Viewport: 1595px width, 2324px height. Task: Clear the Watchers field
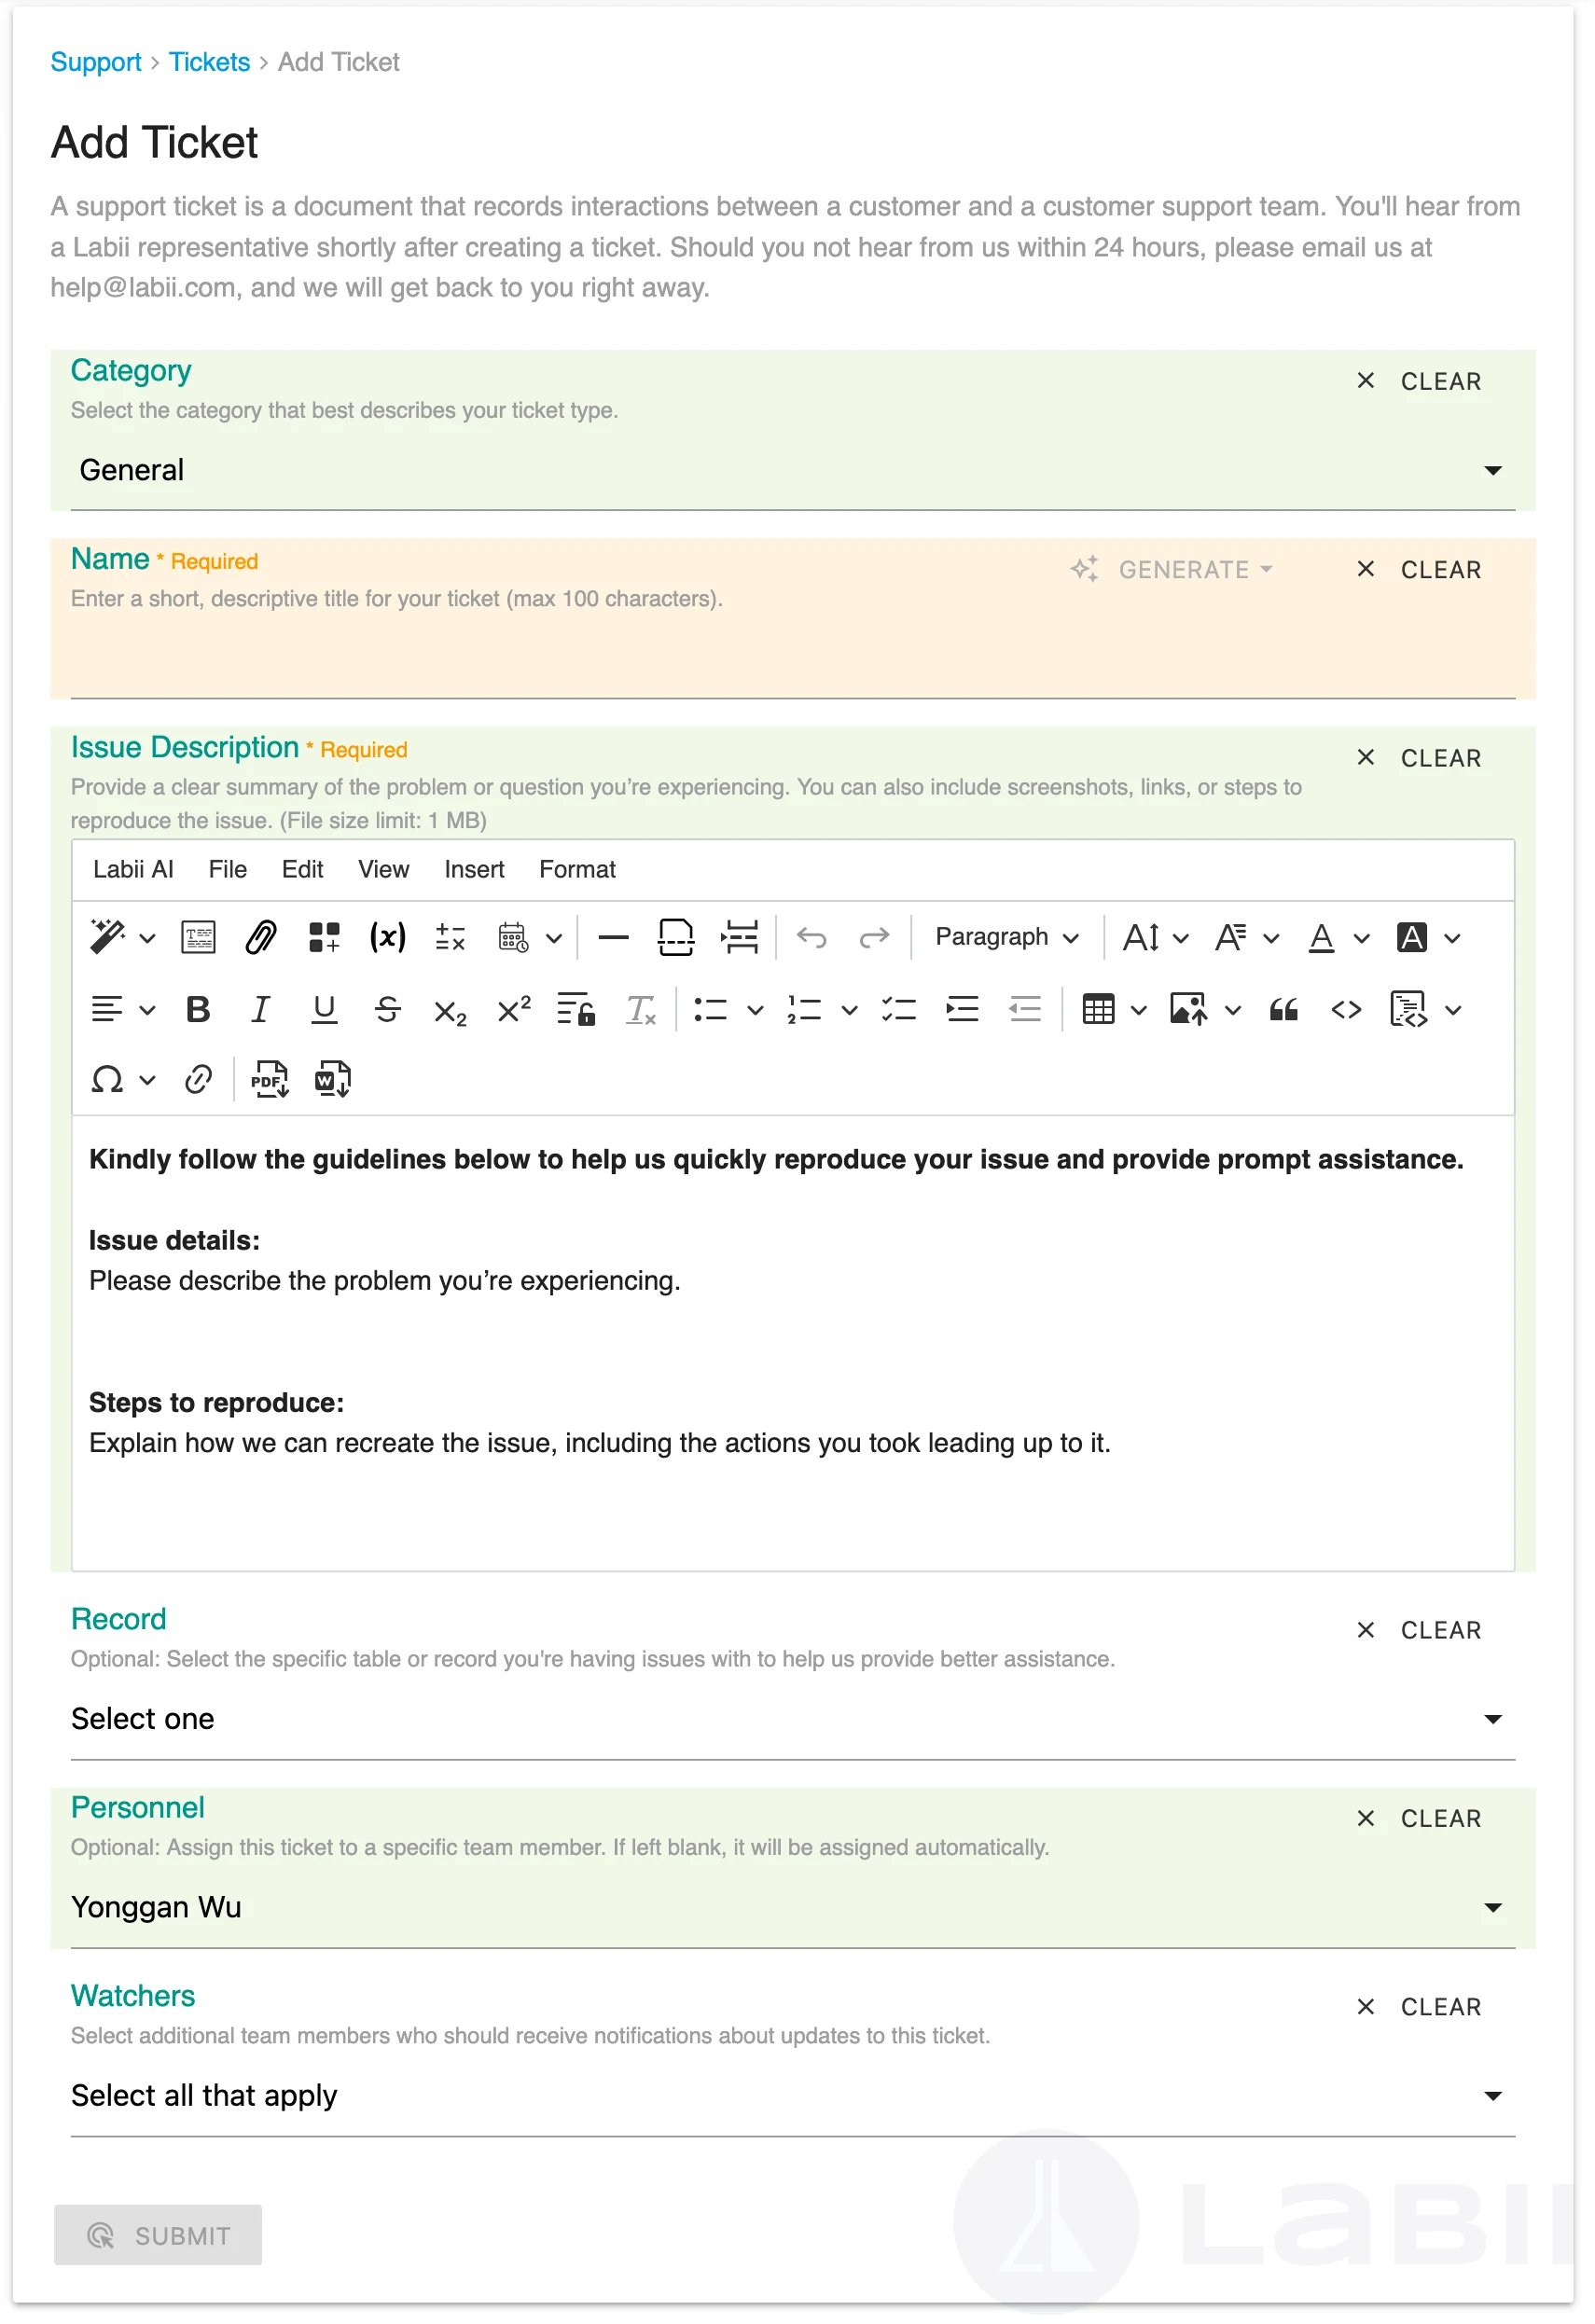[x=1421, y=2008]
